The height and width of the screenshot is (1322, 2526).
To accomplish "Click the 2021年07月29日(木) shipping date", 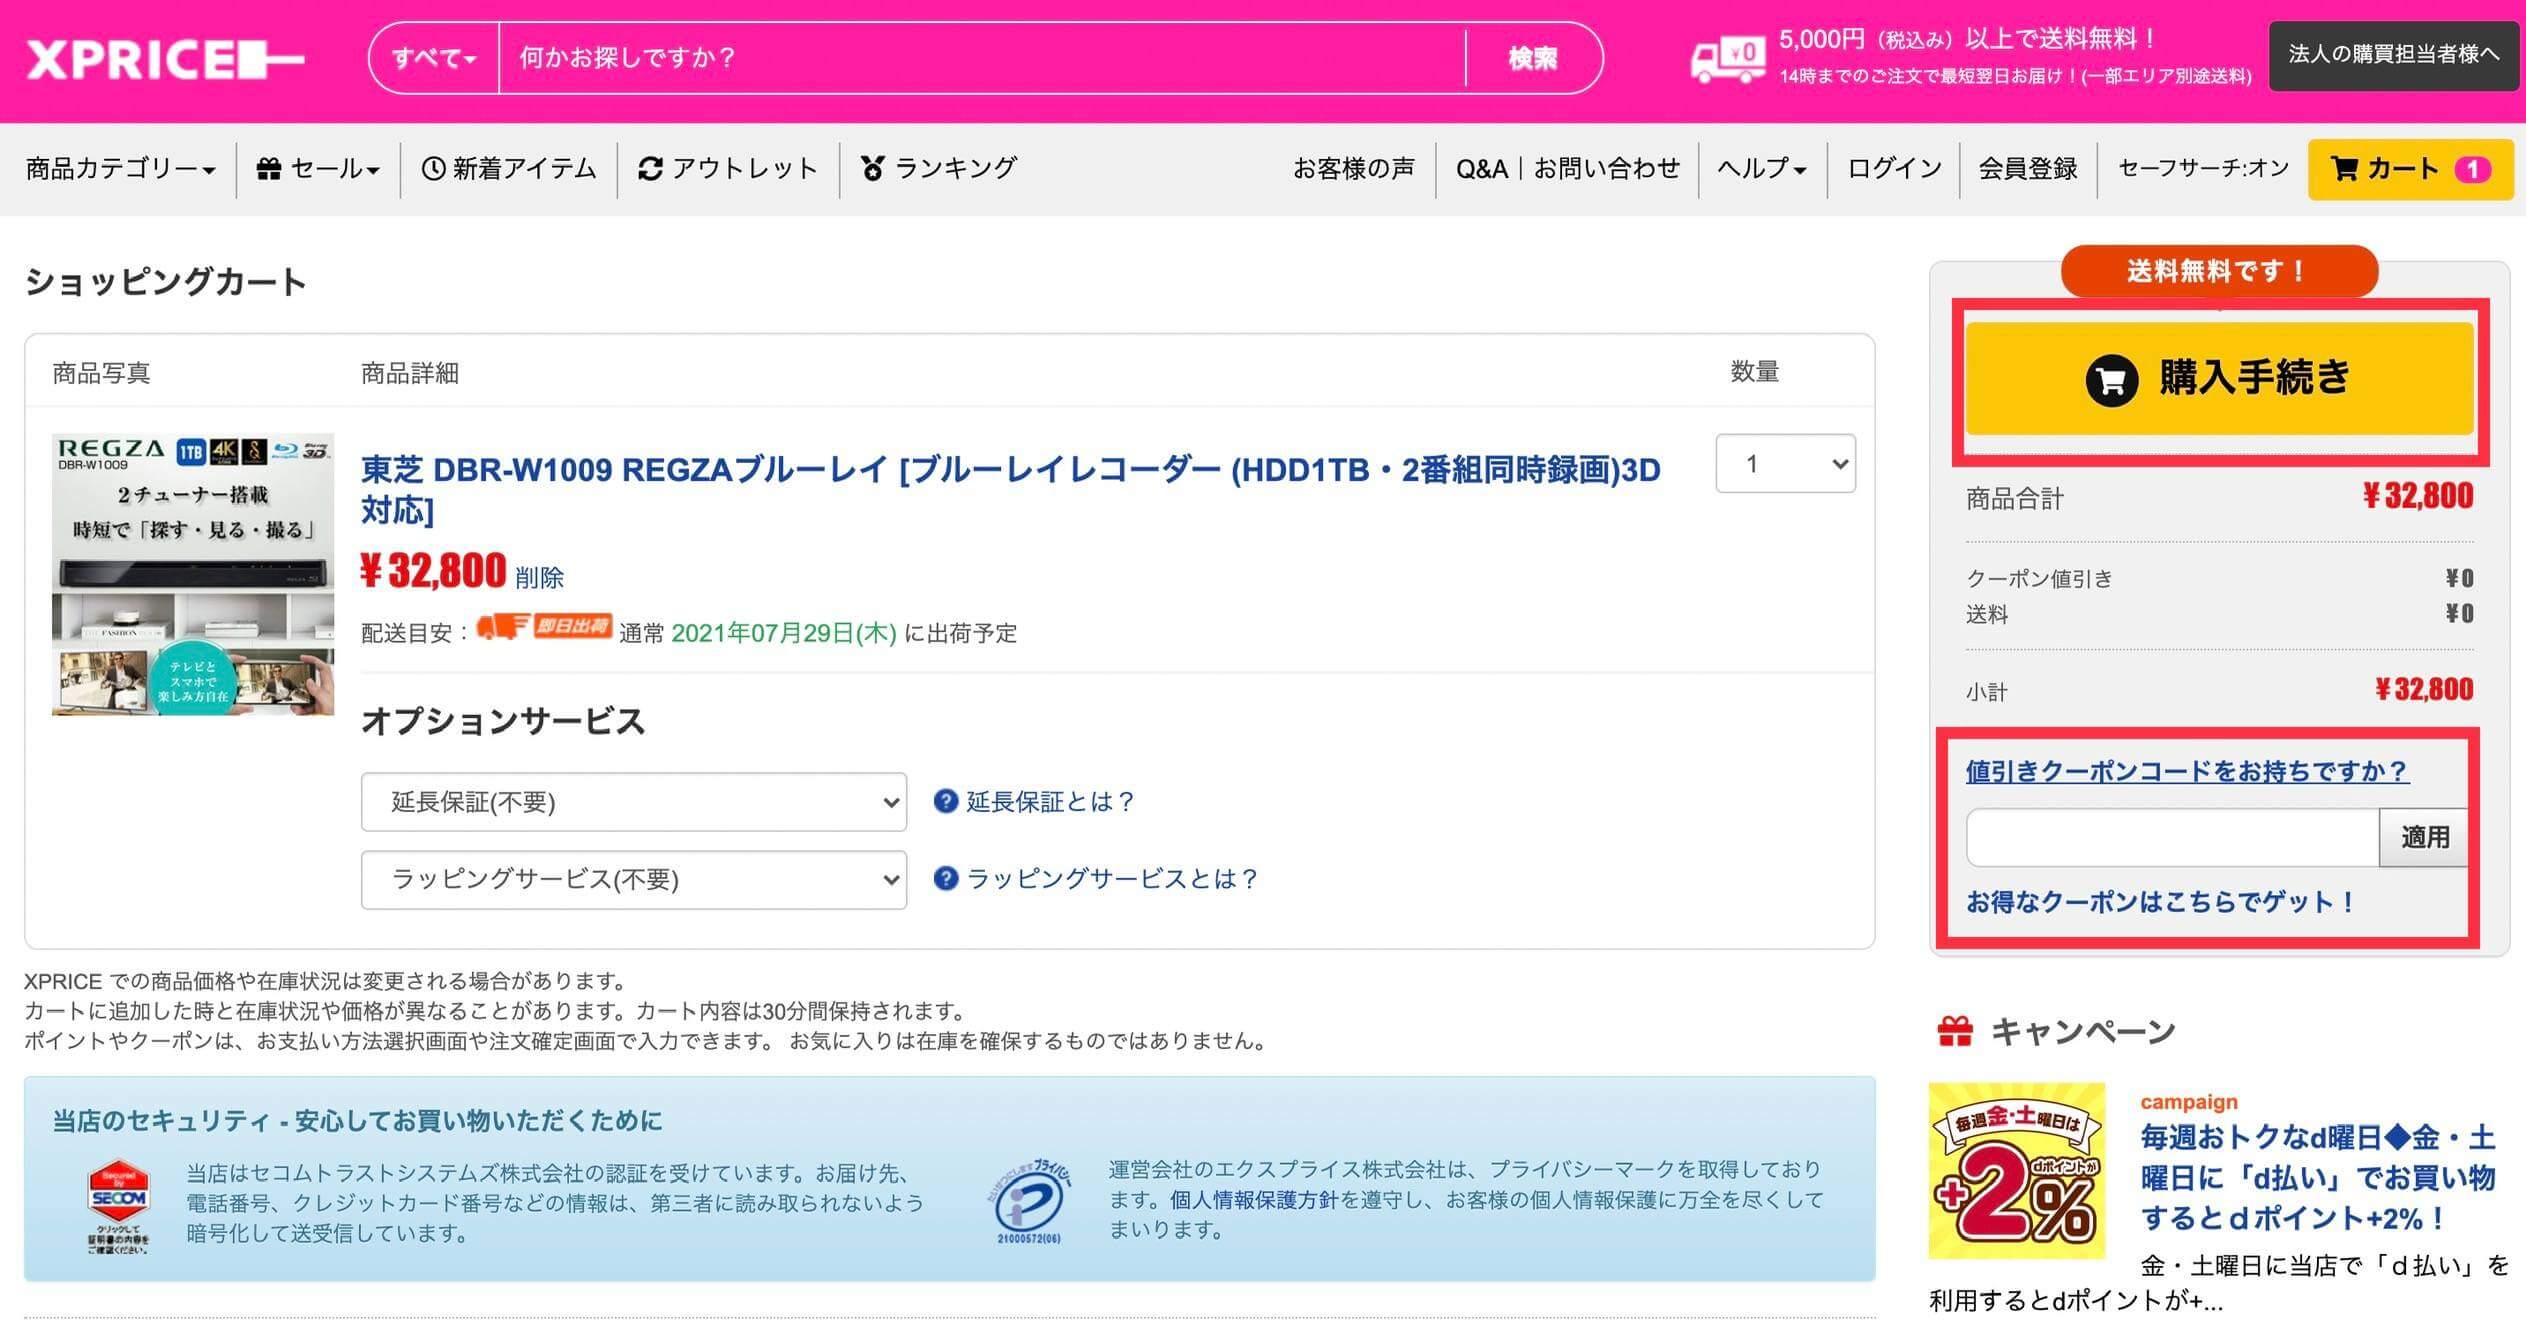I will (x=784, y=633).
